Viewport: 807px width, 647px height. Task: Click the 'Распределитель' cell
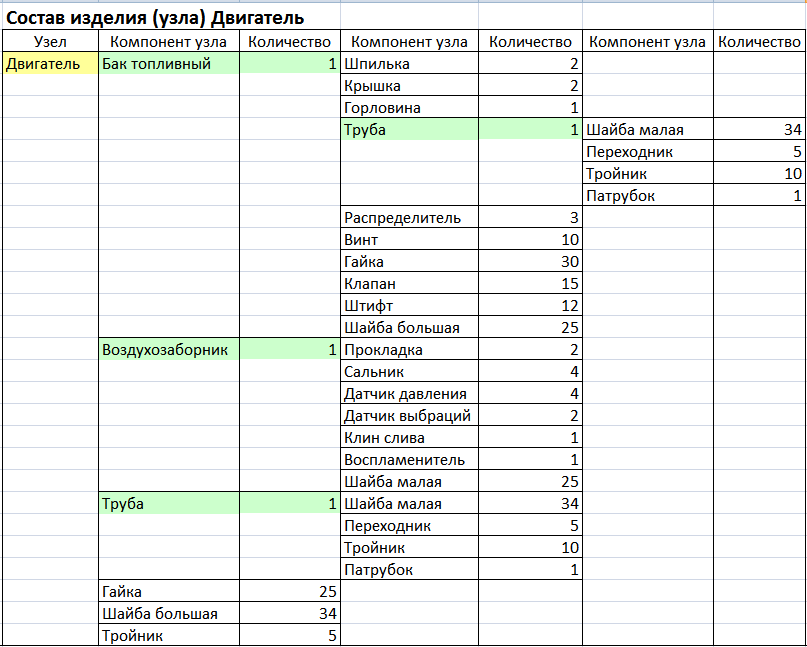(x=409, y=218)
